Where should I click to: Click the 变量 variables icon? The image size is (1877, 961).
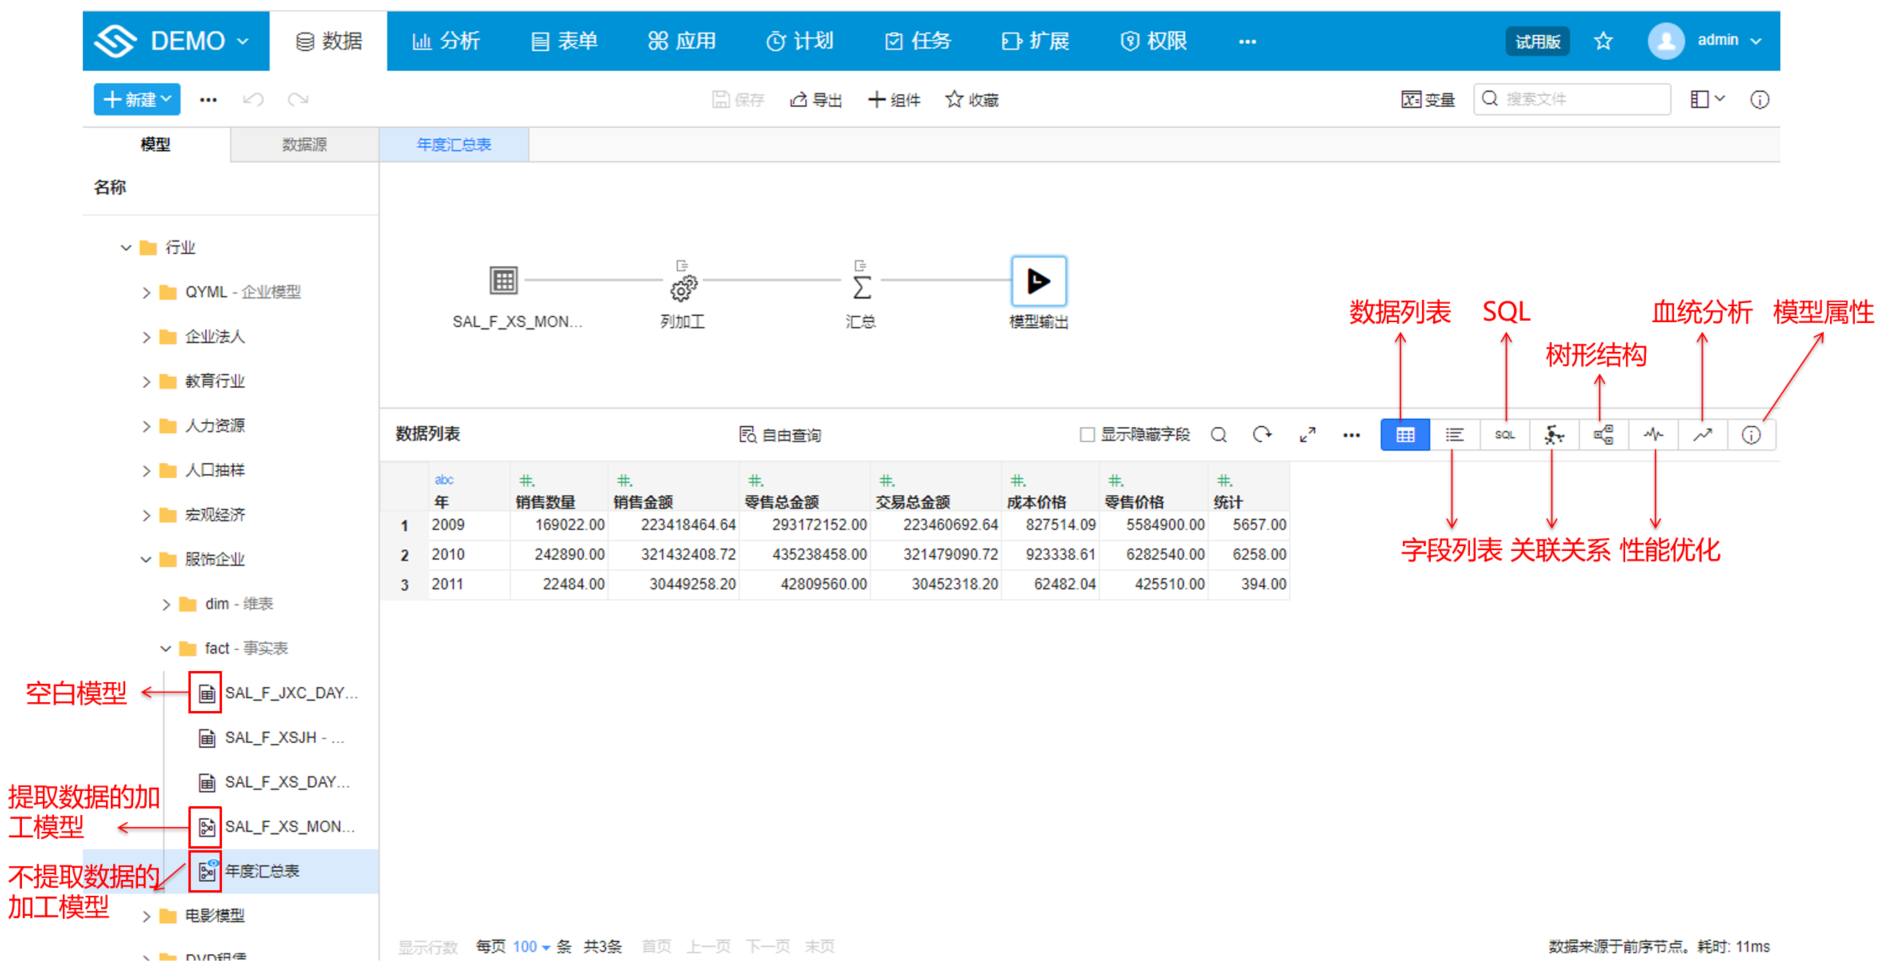point(1428,99)
